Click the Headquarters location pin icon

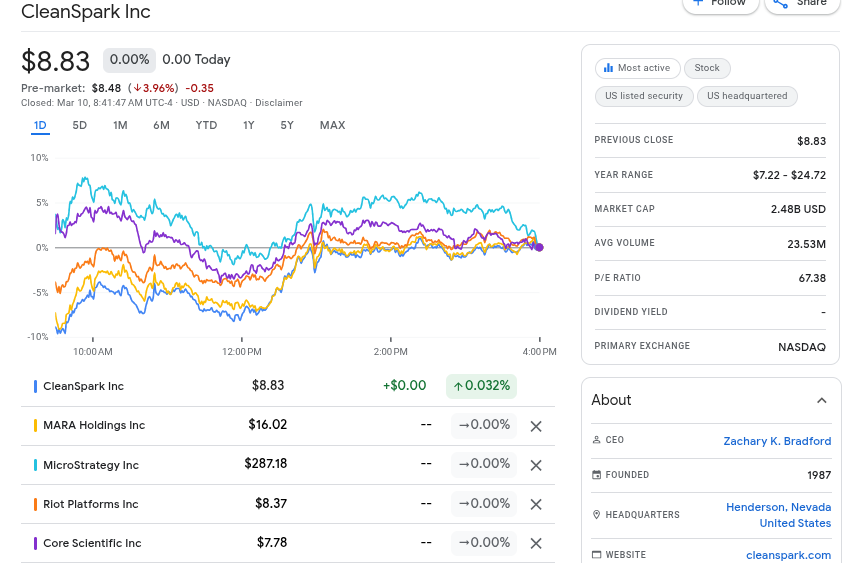click(x=596, y=515)
